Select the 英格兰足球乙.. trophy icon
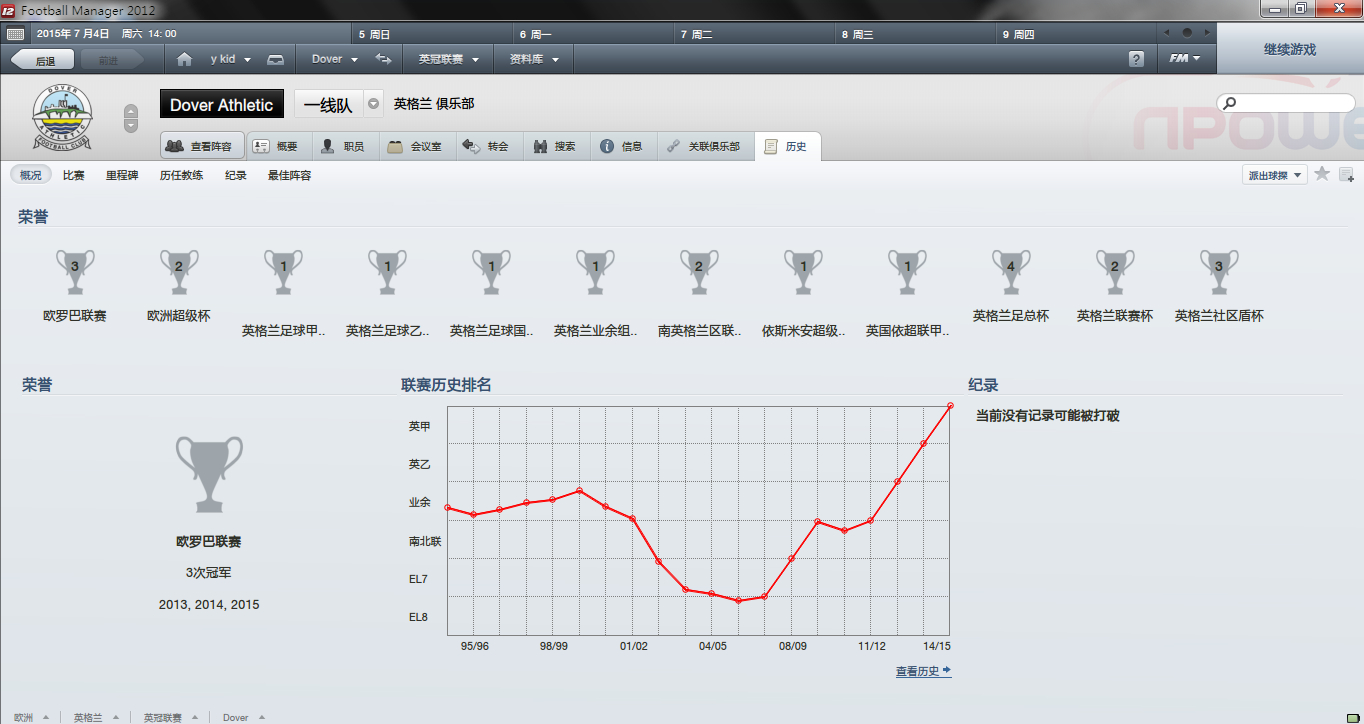The height and width of the screenshot is (724, 1364). click(387, 273)
